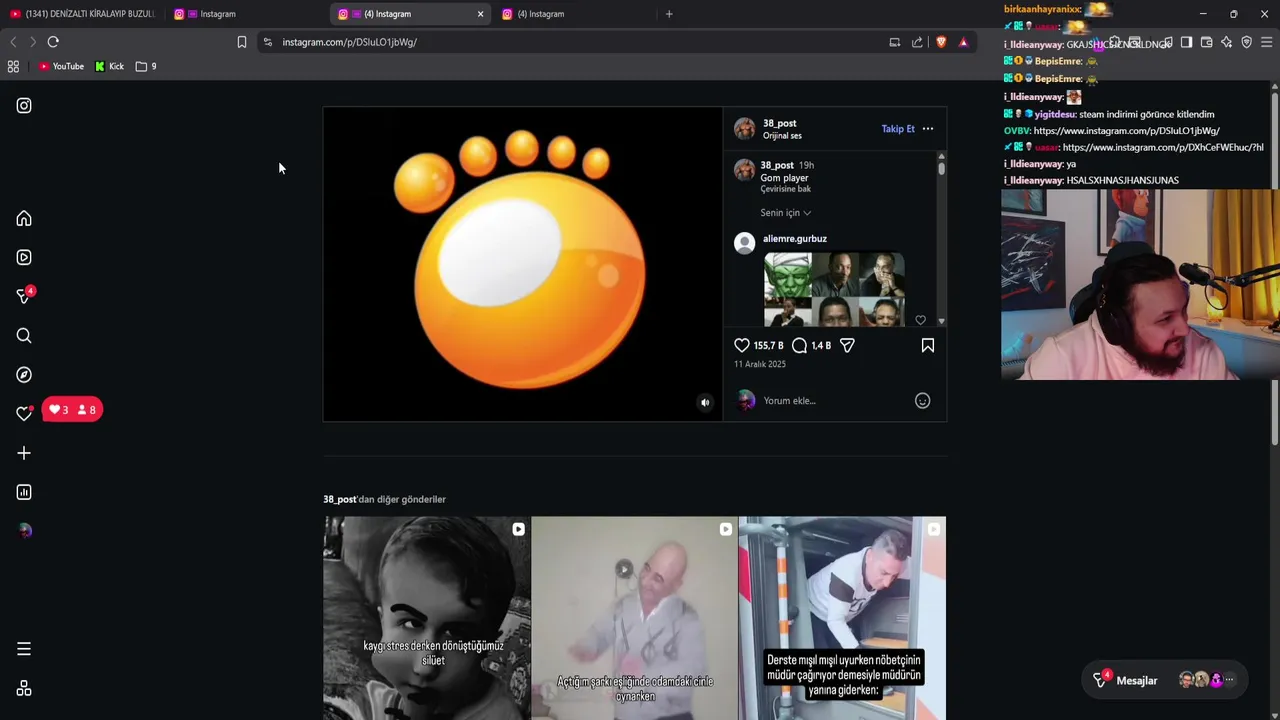Image resolution: width=1280 pixels, height=720 pixels.
Task: Open Instagram search in sidebar
Action: click(24, 336)
